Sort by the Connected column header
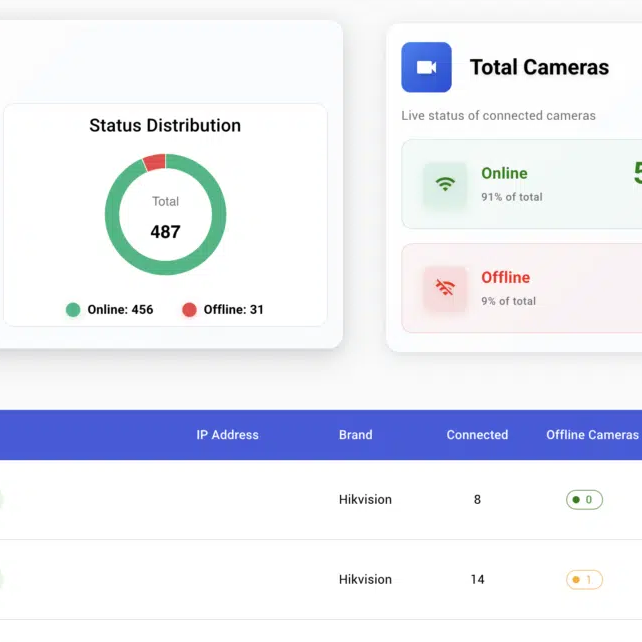This screenshot has width=642, height=642. click(x=477, y=435)
